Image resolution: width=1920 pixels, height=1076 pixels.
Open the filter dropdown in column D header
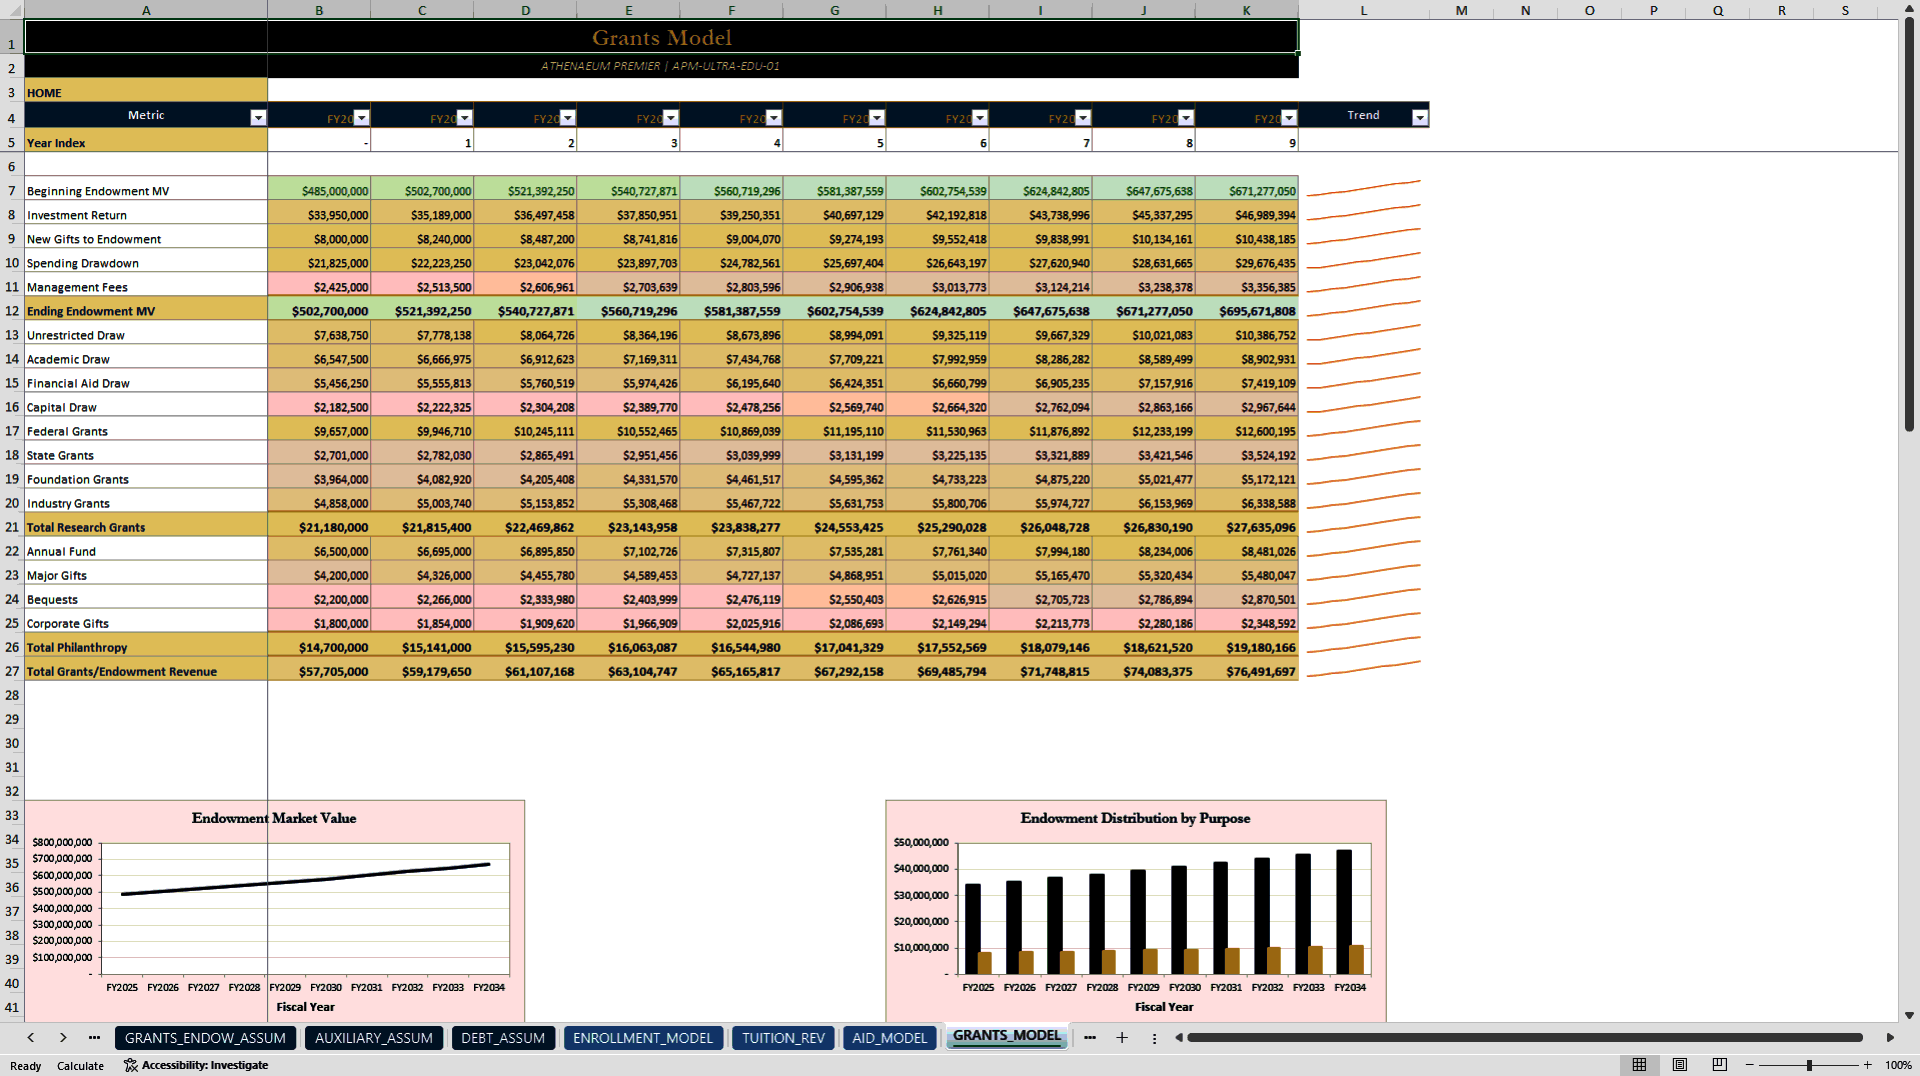[568, 118]
